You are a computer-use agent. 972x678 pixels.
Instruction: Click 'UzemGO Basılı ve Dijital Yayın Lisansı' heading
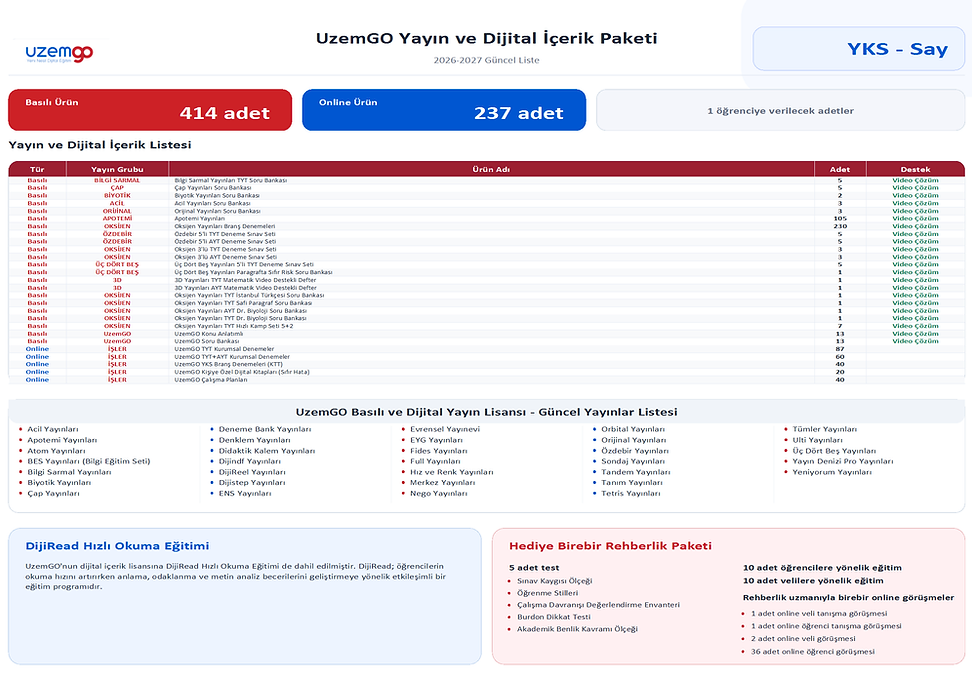[x=487, y=412]
